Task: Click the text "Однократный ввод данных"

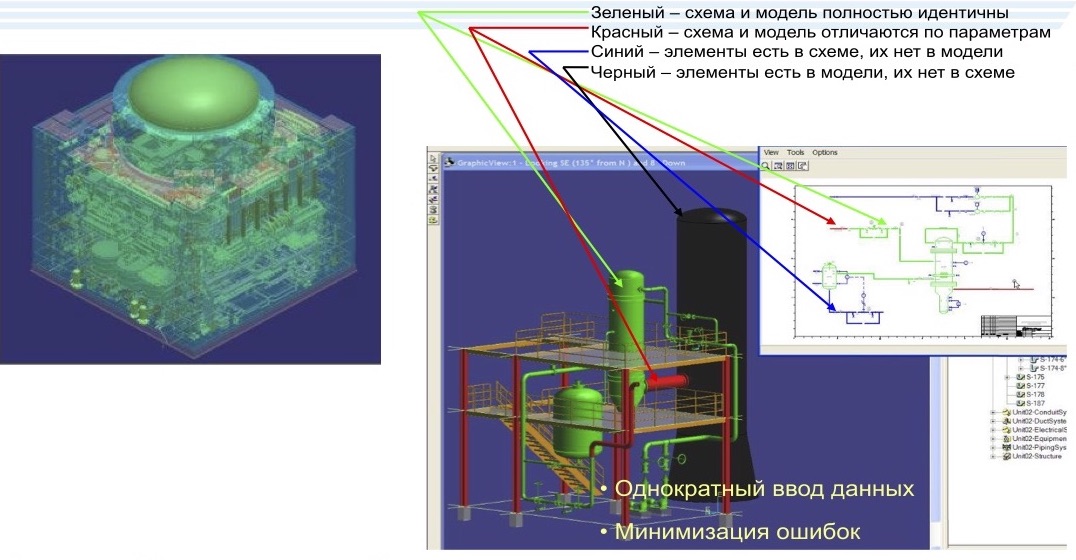Action: (x=764, y=489)
